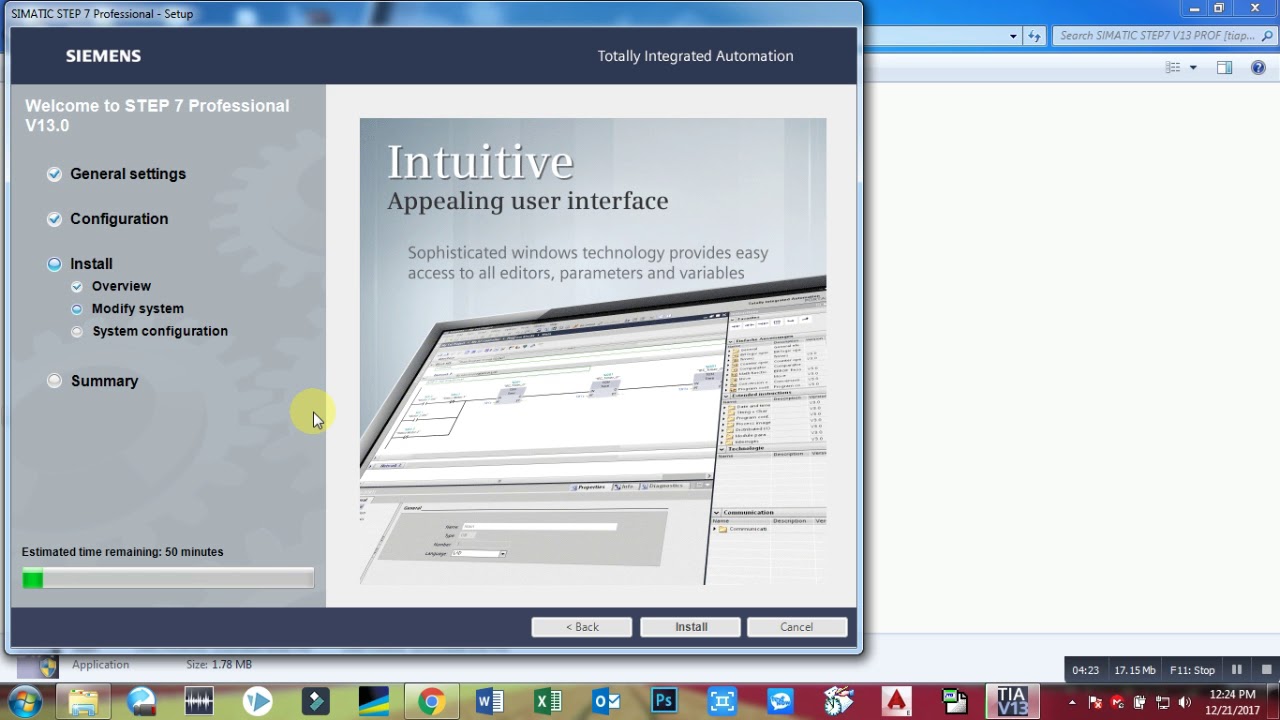This screenshot has width=1280, height=720.
Task: Pause the screen recording
Action: (x=1236, y=670)
